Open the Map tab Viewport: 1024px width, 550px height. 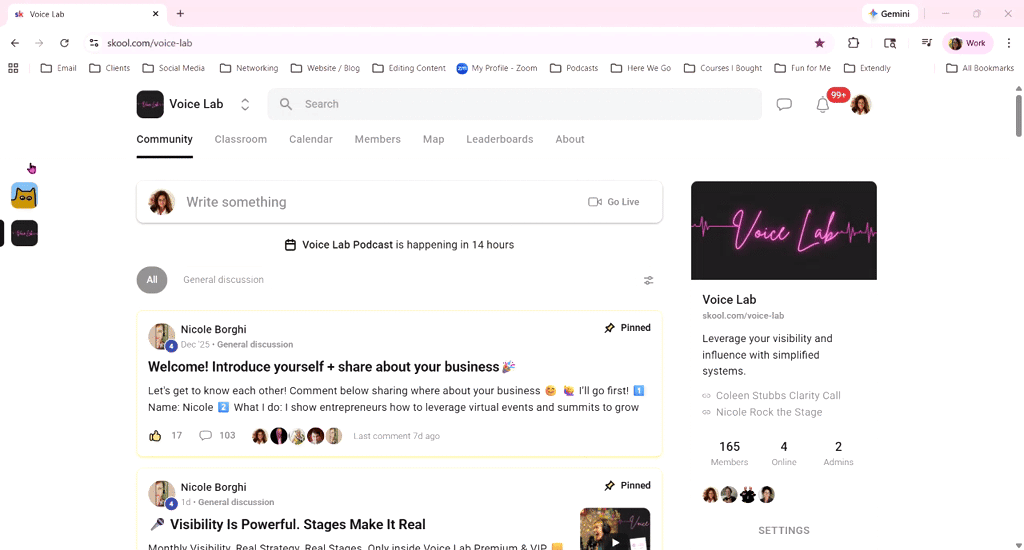(x=434, y=139)
